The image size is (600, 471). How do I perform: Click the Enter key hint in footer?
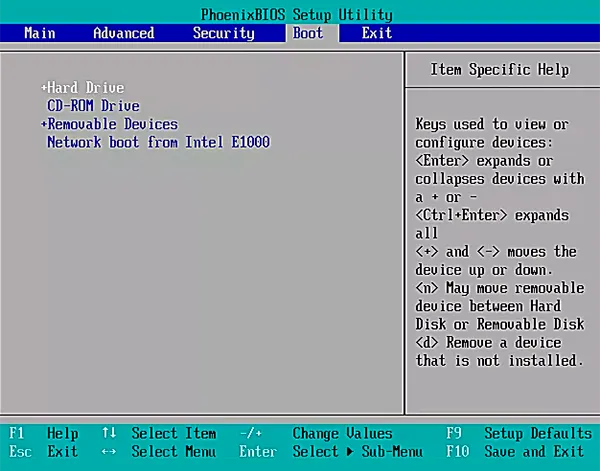point(258,451)
